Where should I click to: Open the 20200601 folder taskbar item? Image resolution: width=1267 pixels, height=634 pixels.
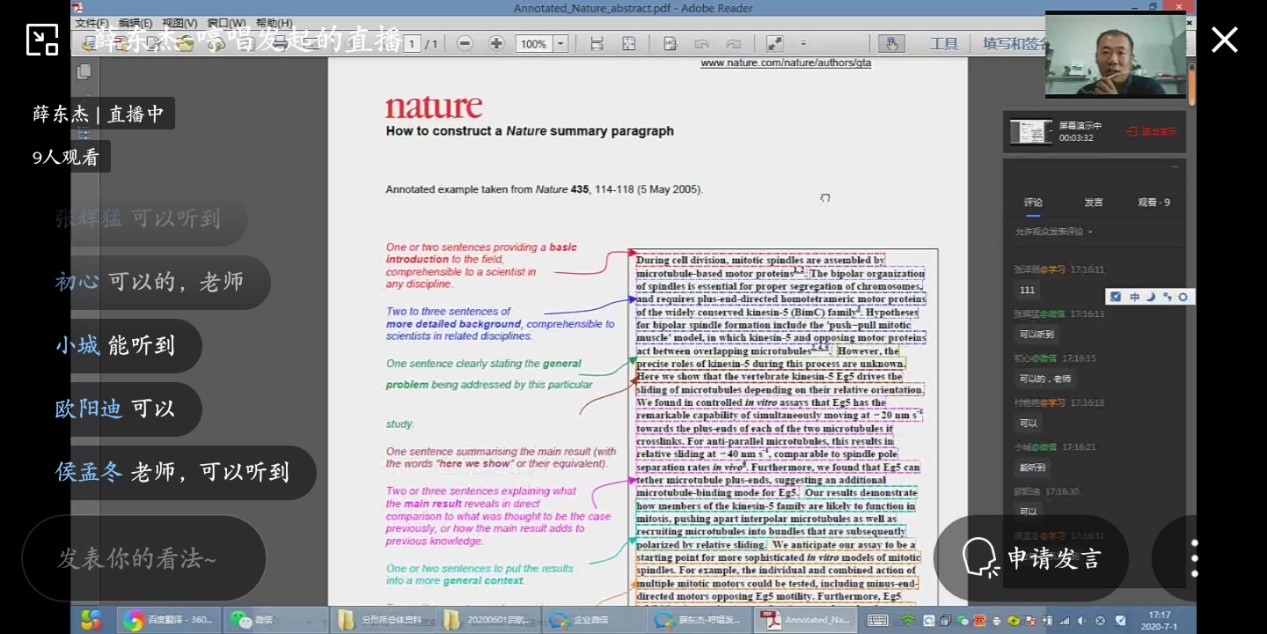point(488,620)
